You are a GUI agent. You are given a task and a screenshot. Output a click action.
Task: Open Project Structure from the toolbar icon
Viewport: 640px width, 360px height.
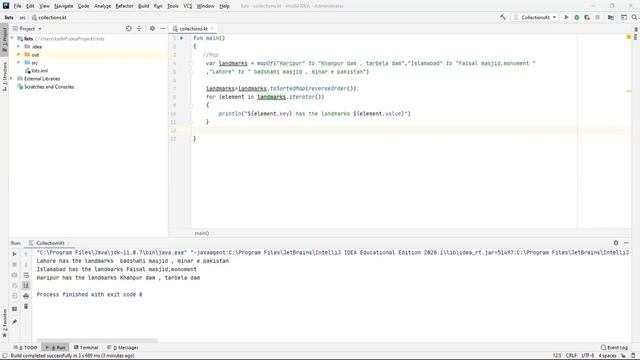point(611,17)
